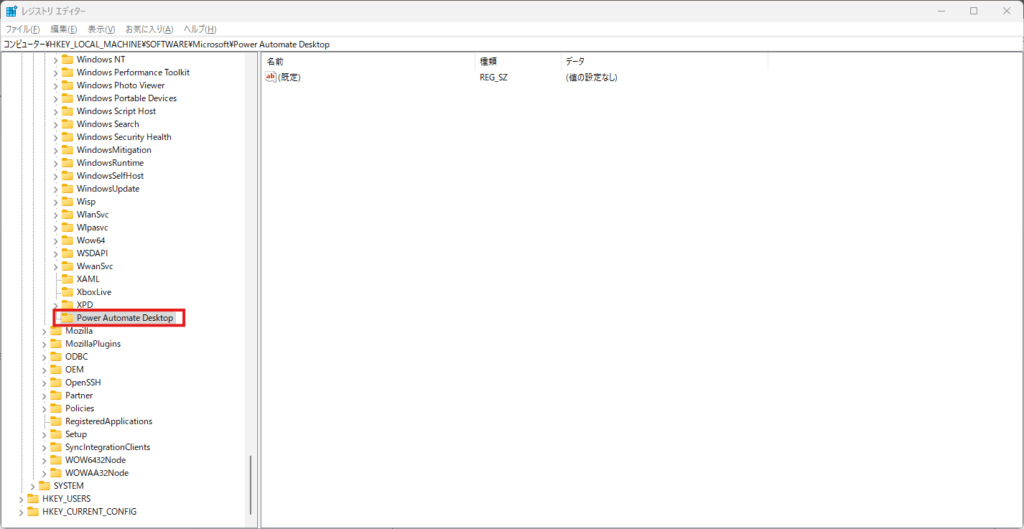Click the XAML folder icon
This screenshot has height=529, width=1024.
pos(67,279)
